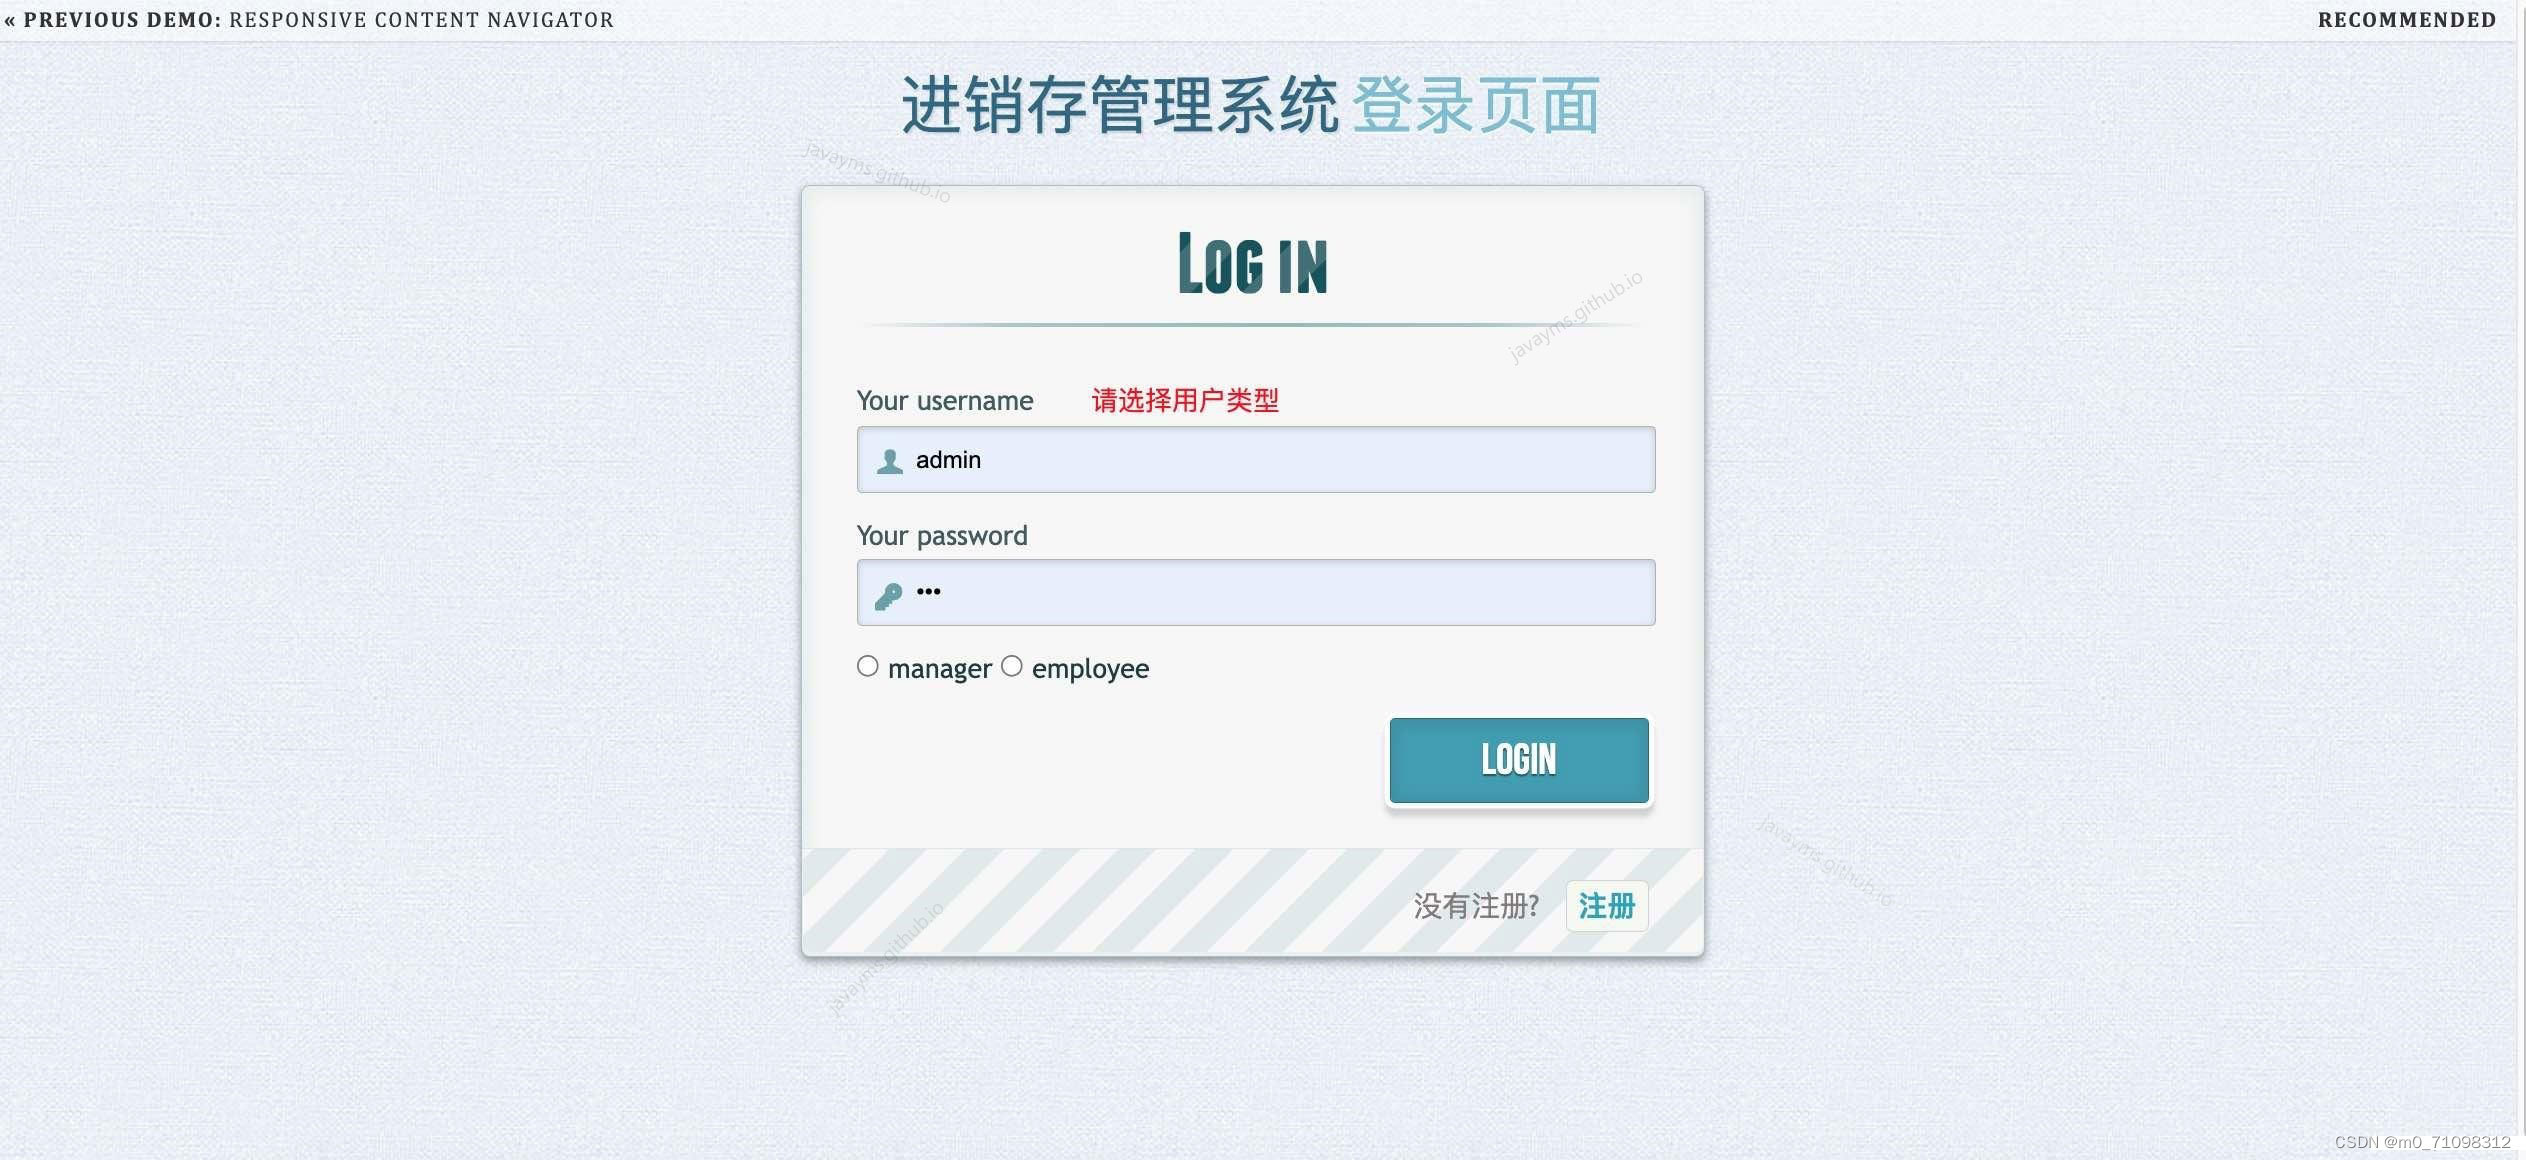This screenshot has height=1160, width=2526.
Task: Click the Your password label
Action: tap(942, 536)
